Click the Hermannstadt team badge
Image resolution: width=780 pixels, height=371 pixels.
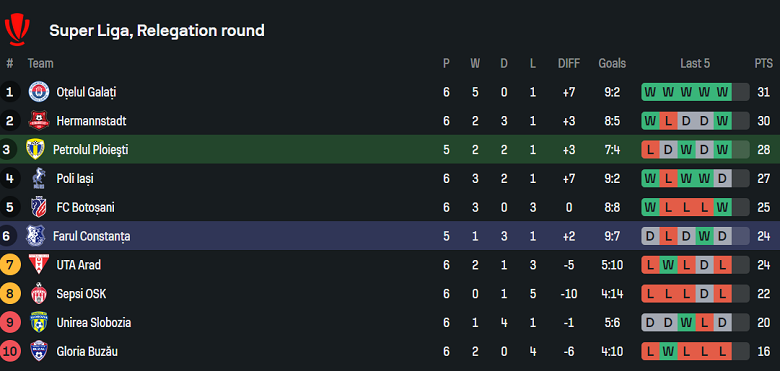click(39, 121)
